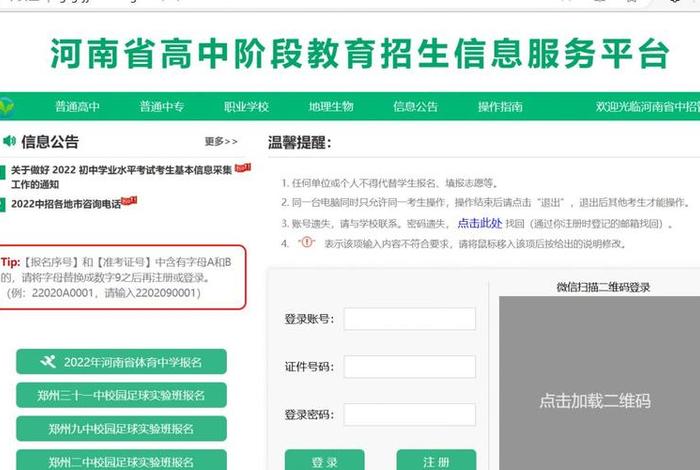
Task: Click the speaker icon beside 信息公告
Action: tap(9, 141)
